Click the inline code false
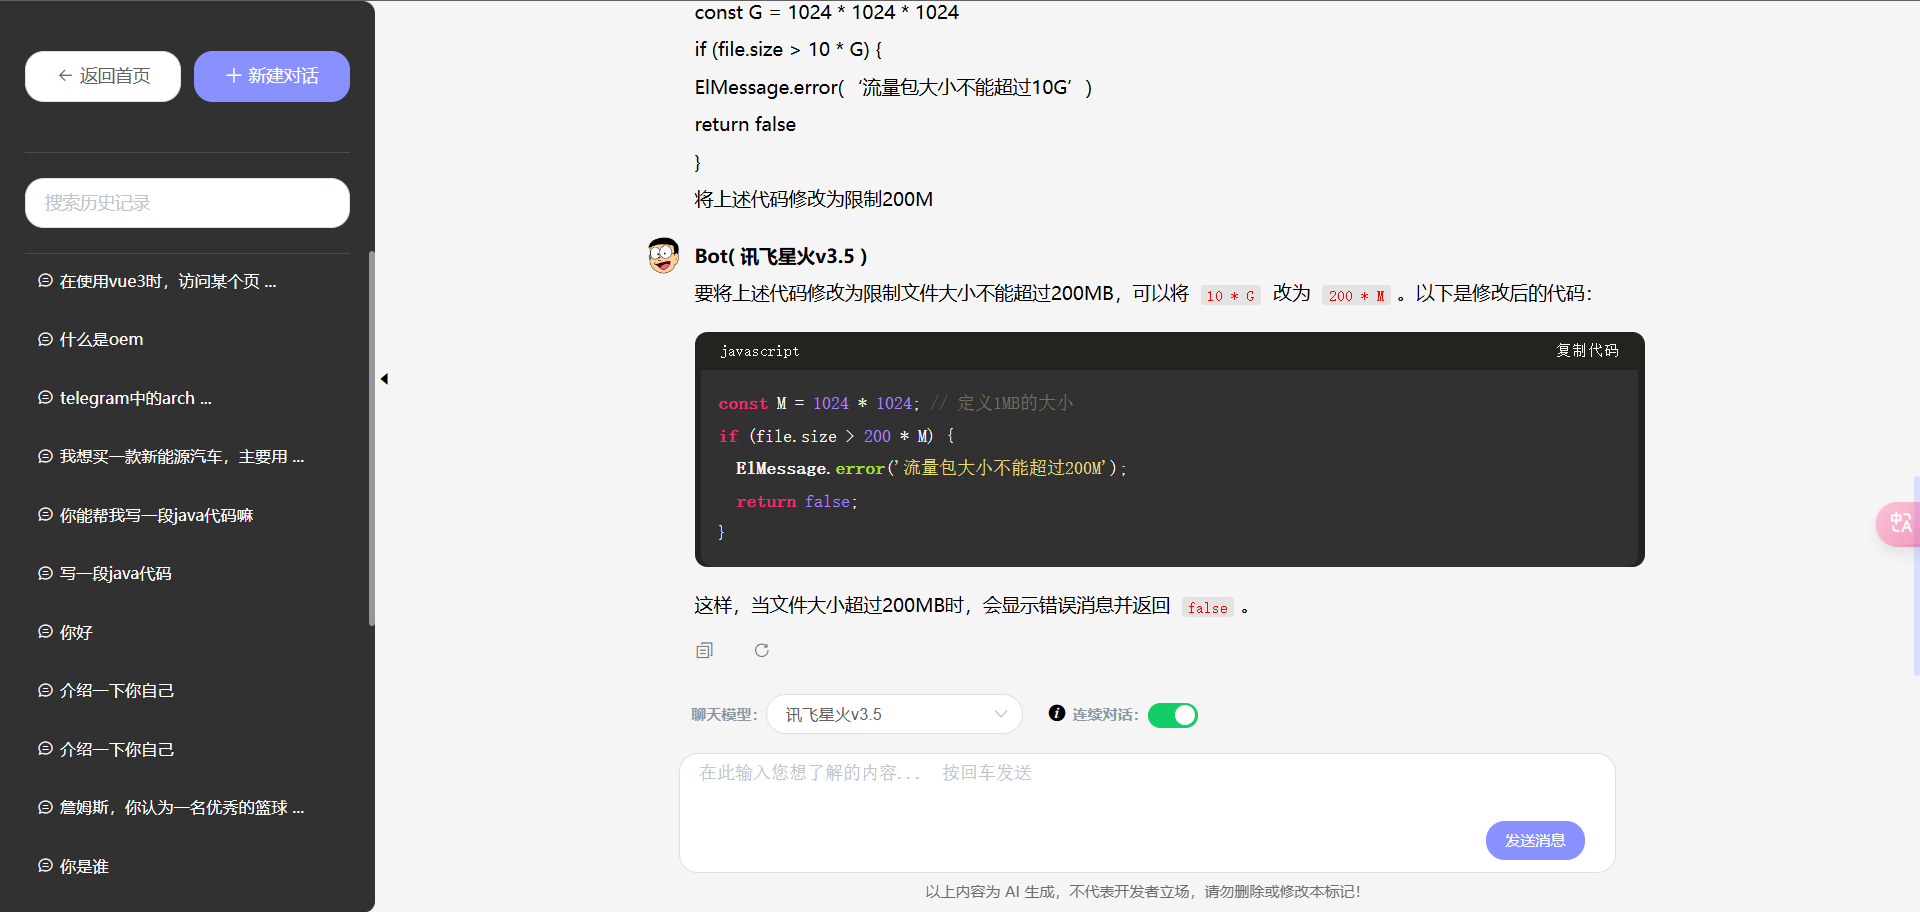This screenshot has width=1920, height=912. pyautogui.click(x=1208, y=607)
